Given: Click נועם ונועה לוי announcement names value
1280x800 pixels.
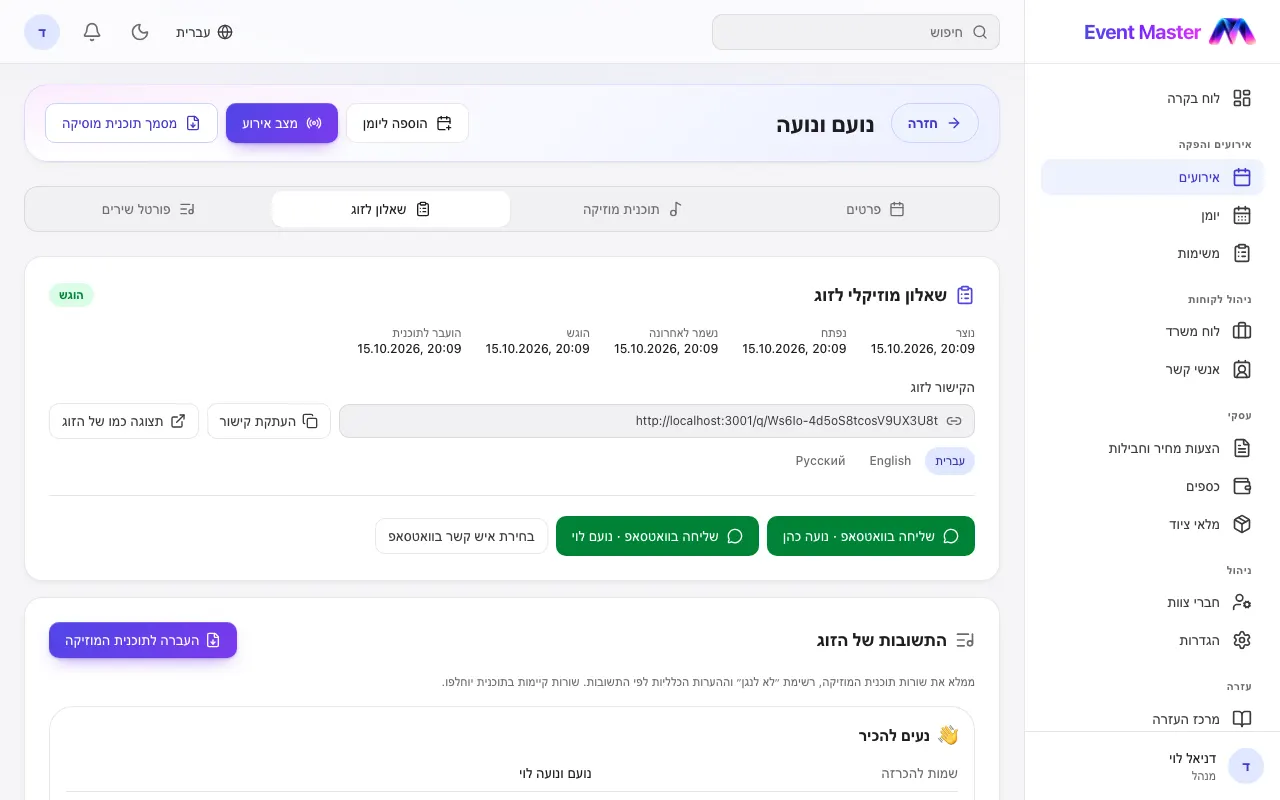Looking at the screenshot, I should 555,773.
